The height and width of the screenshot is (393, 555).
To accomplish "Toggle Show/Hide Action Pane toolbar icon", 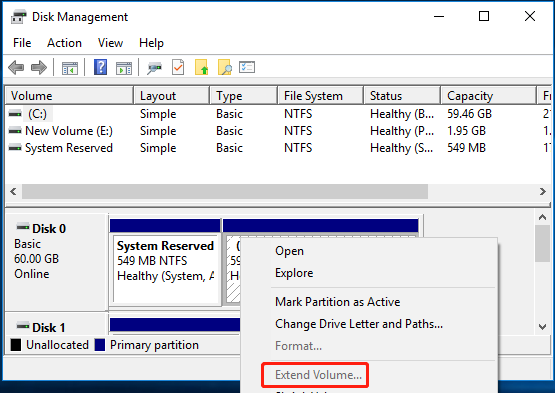I will click(x=124, y=68).
